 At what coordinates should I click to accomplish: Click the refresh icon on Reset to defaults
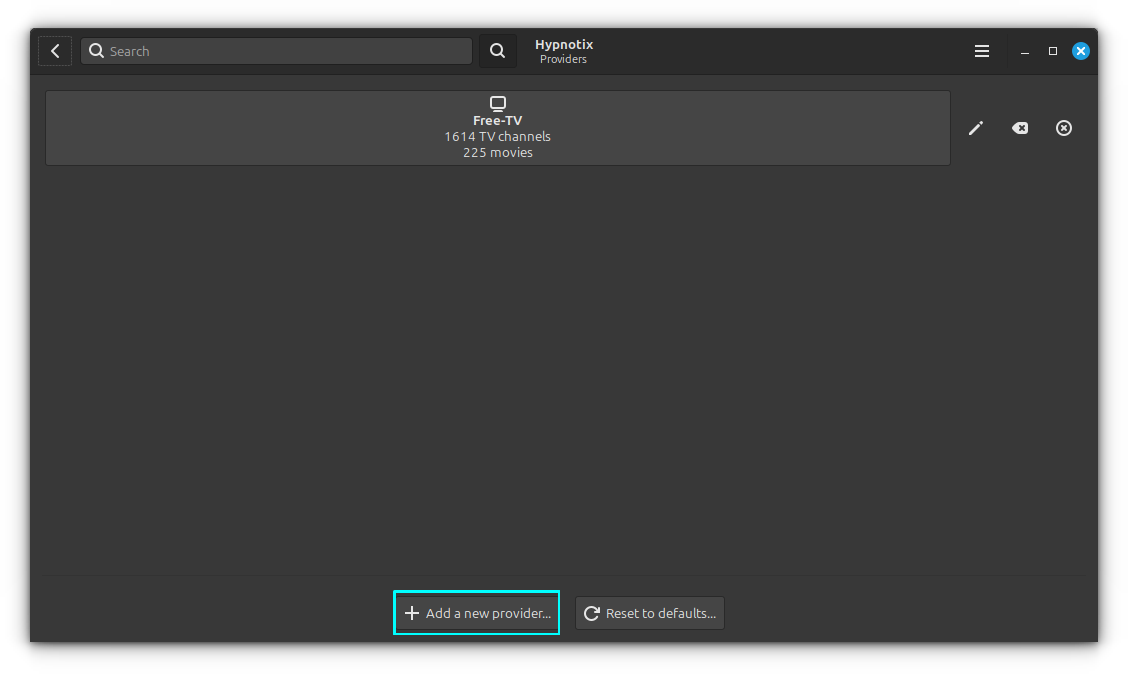590,613
